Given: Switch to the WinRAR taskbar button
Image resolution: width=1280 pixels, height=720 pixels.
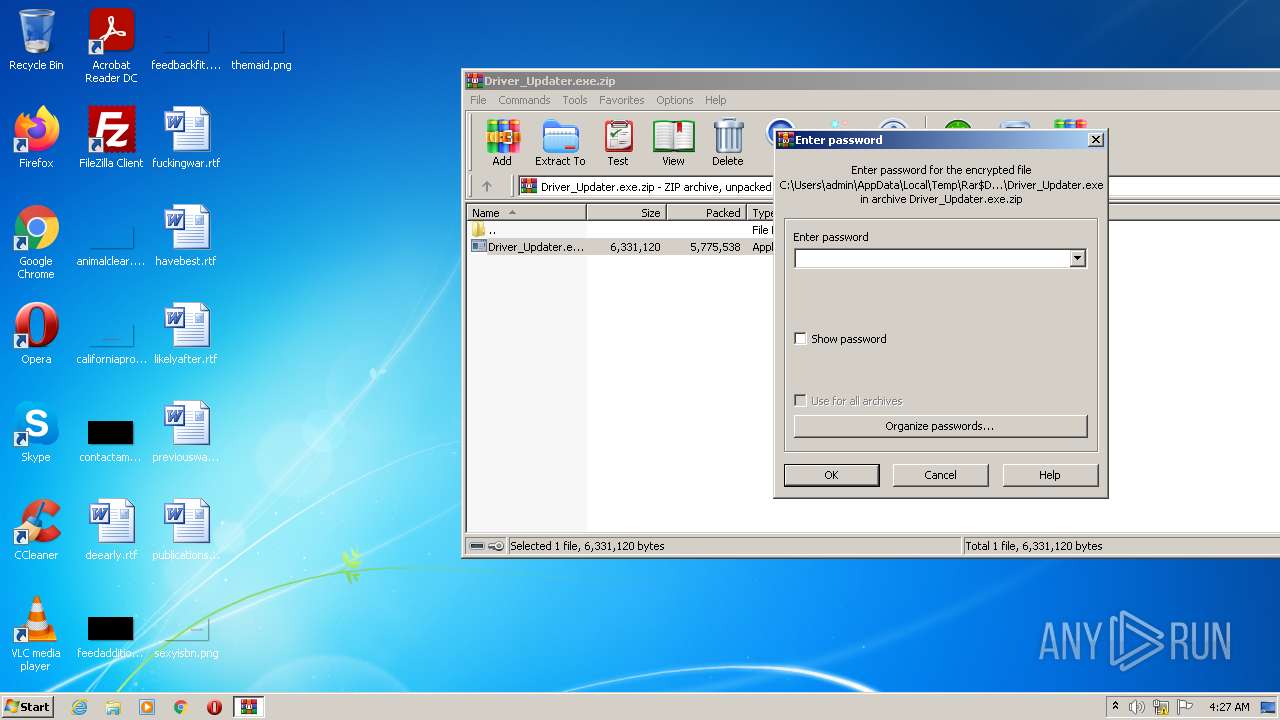Looking at the screenshot, I should [x=249, y=707].
